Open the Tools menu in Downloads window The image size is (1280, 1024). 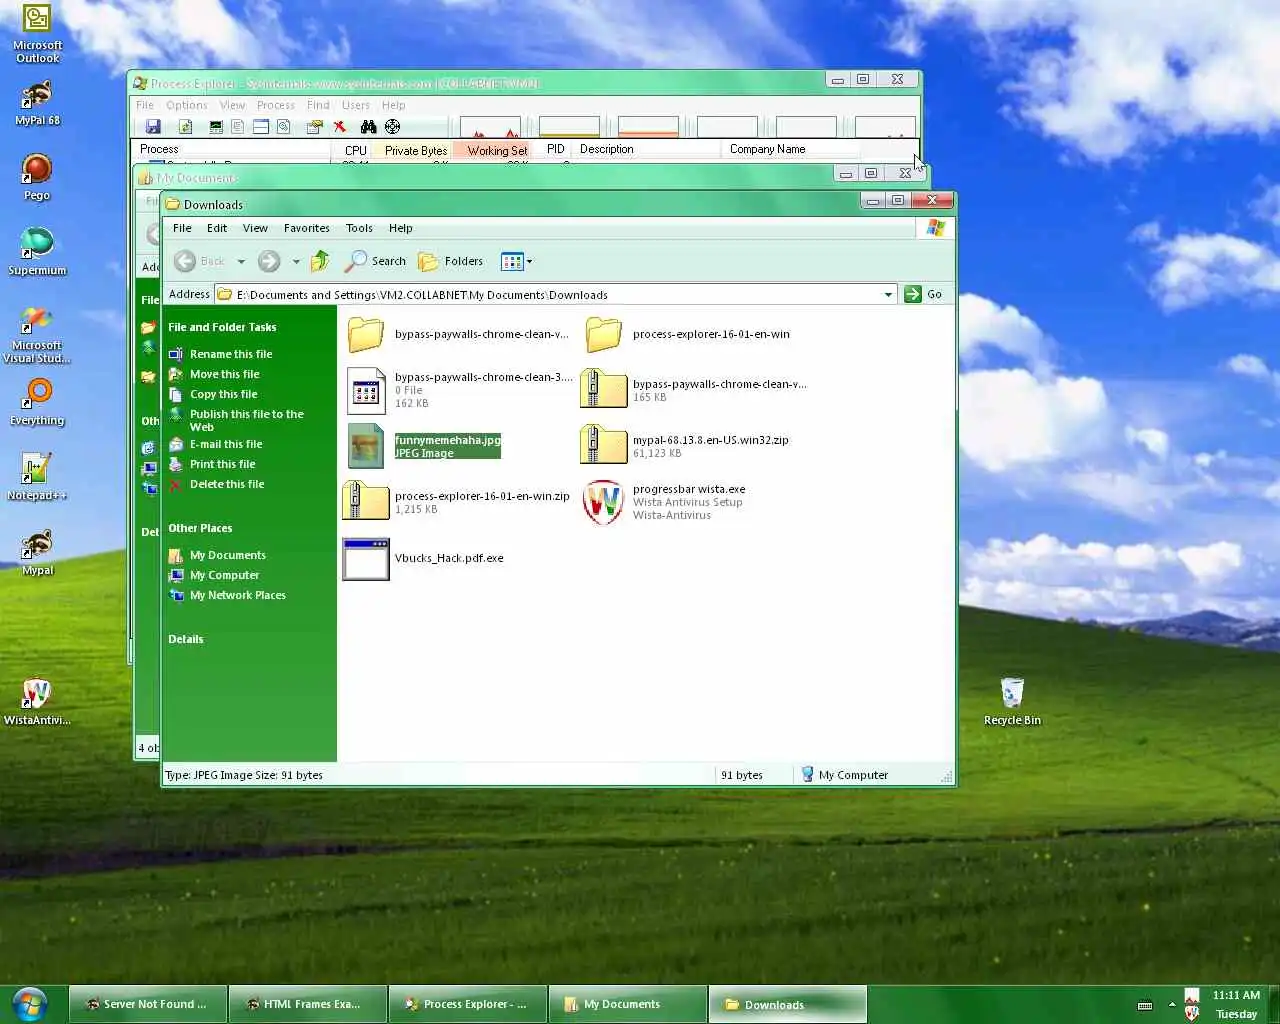click(x=359, y=228)
